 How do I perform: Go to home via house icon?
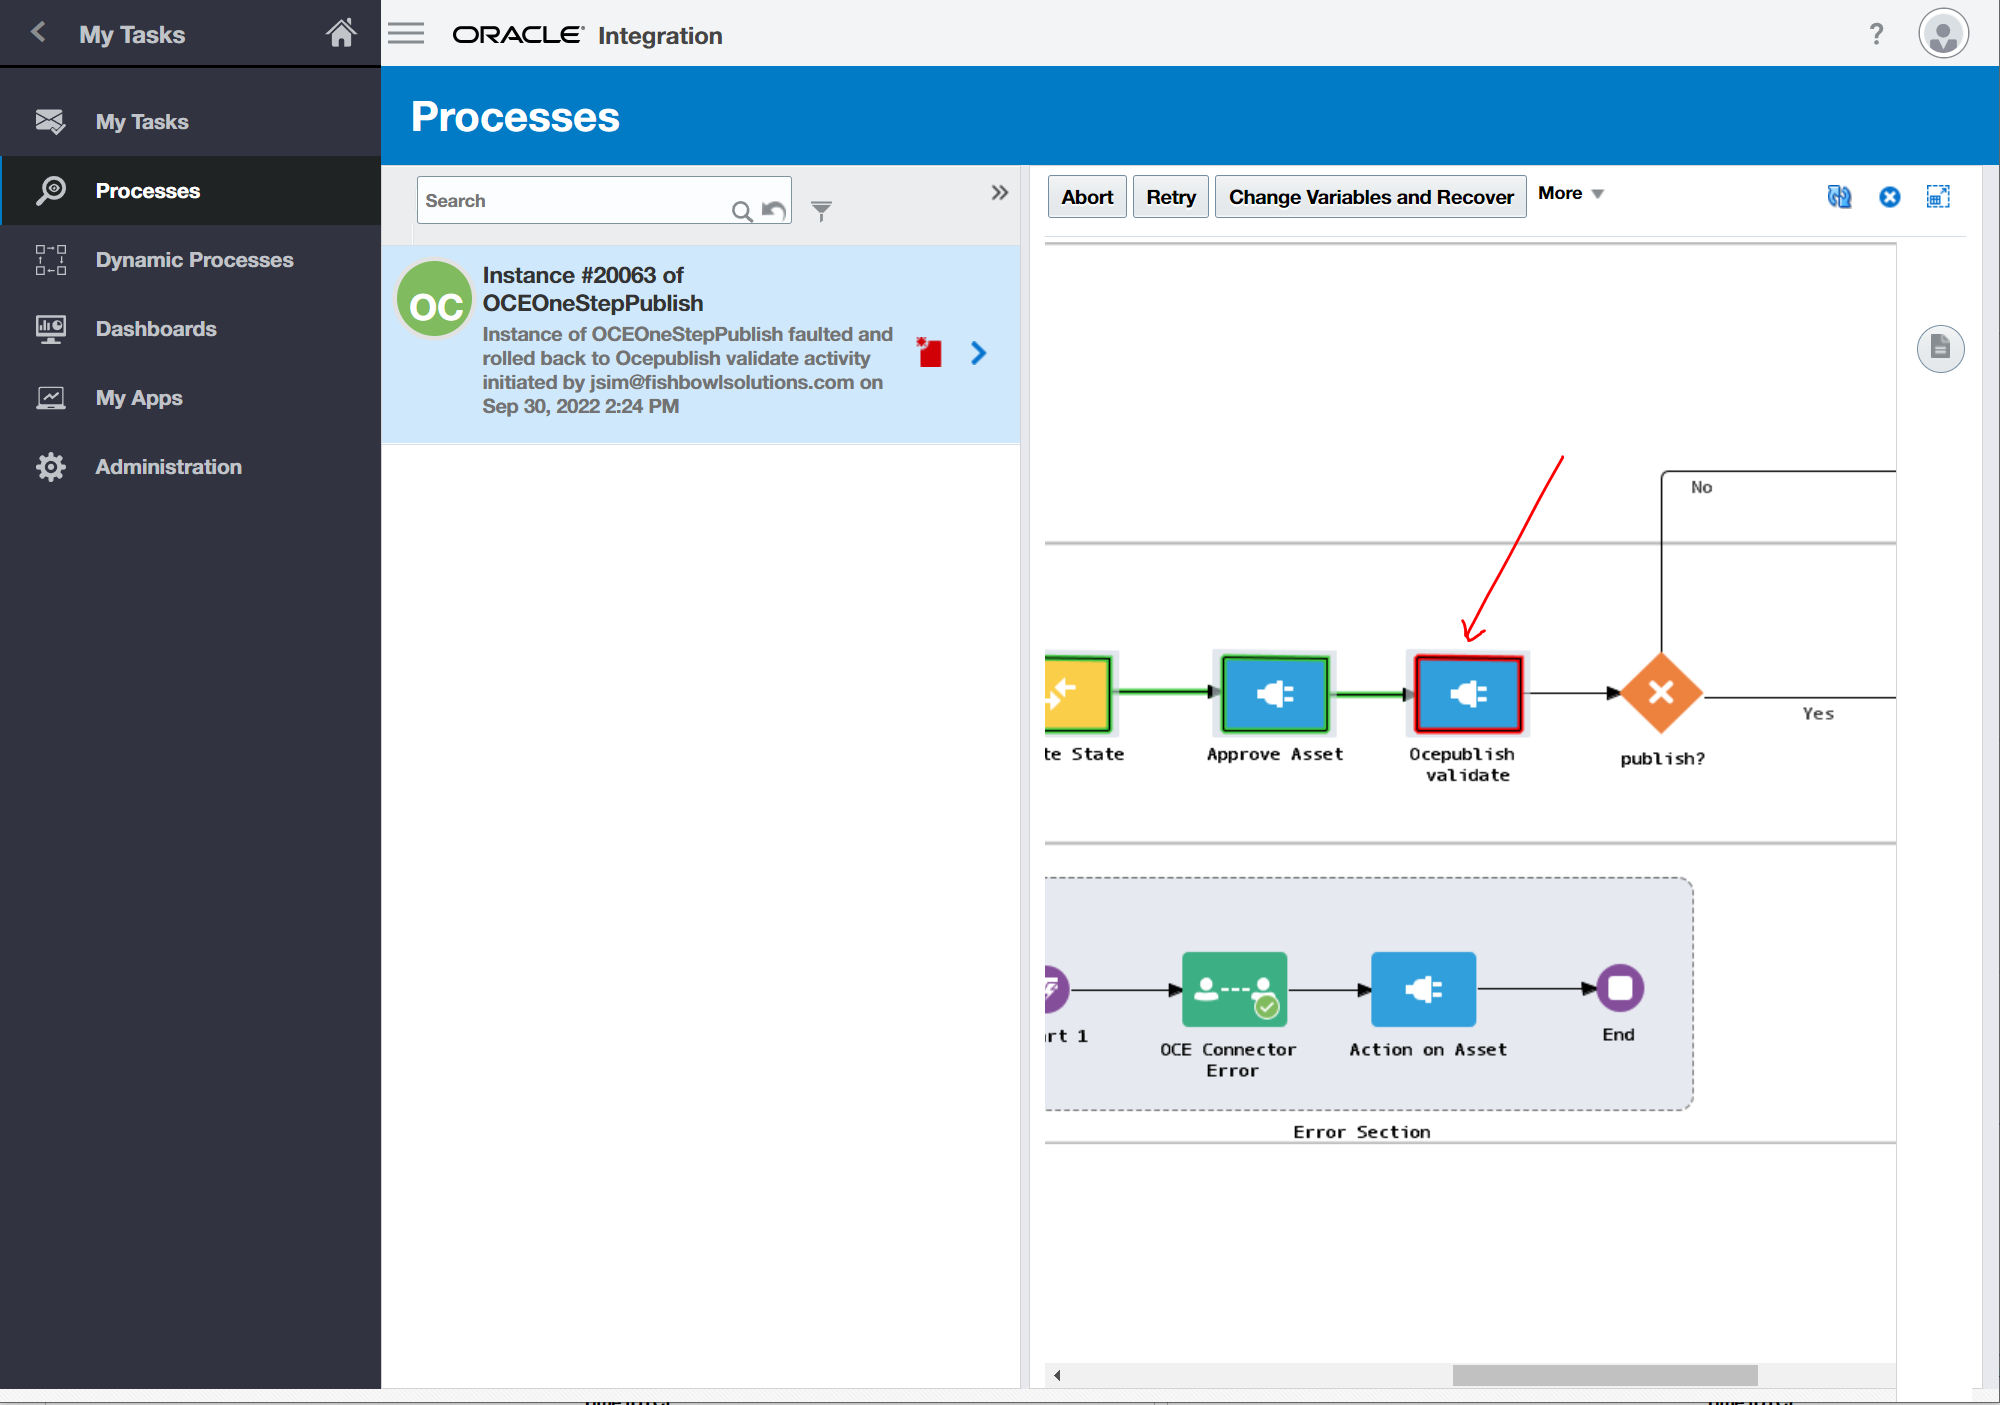point(341,33)
